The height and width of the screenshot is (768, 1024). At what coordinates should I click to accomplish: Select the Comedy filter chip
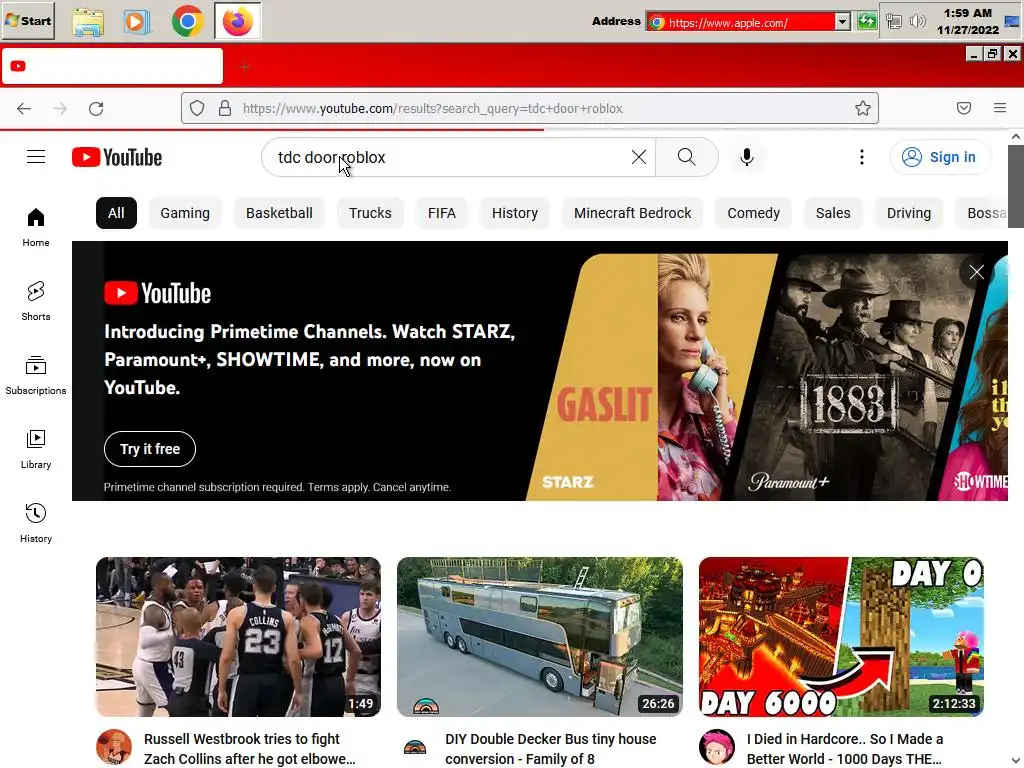[x=754, y=213]
